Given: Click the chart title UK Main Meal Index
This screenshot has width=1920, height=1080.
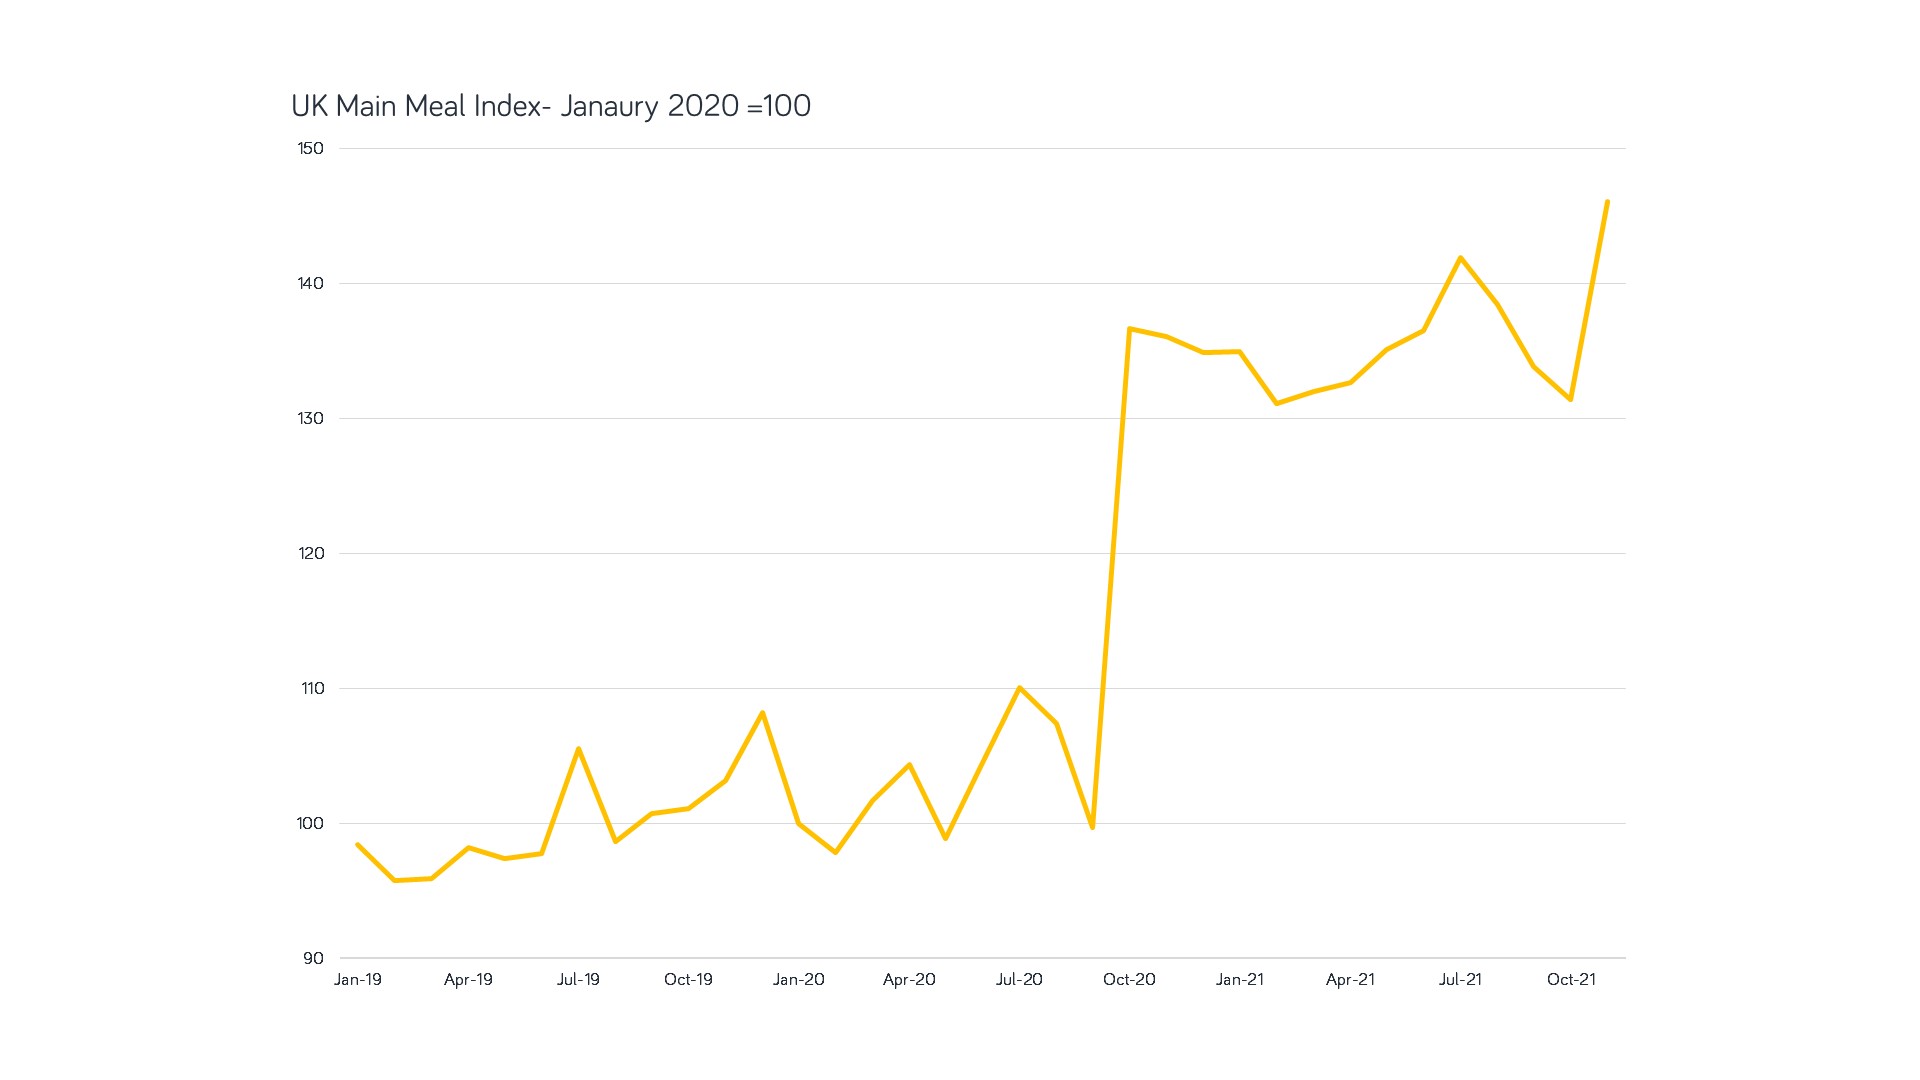Looking at the screenshot, I should click(551, 106).
